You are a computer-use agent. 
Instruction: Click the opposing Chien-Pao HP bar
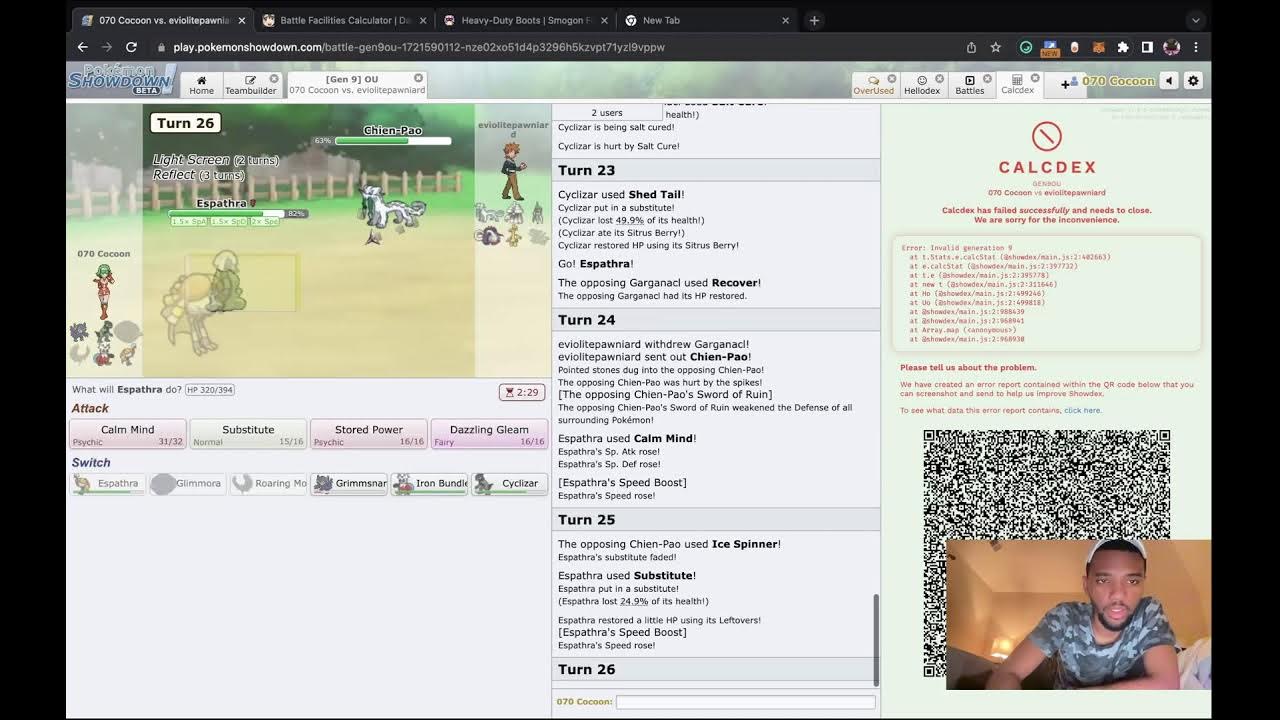392,141
